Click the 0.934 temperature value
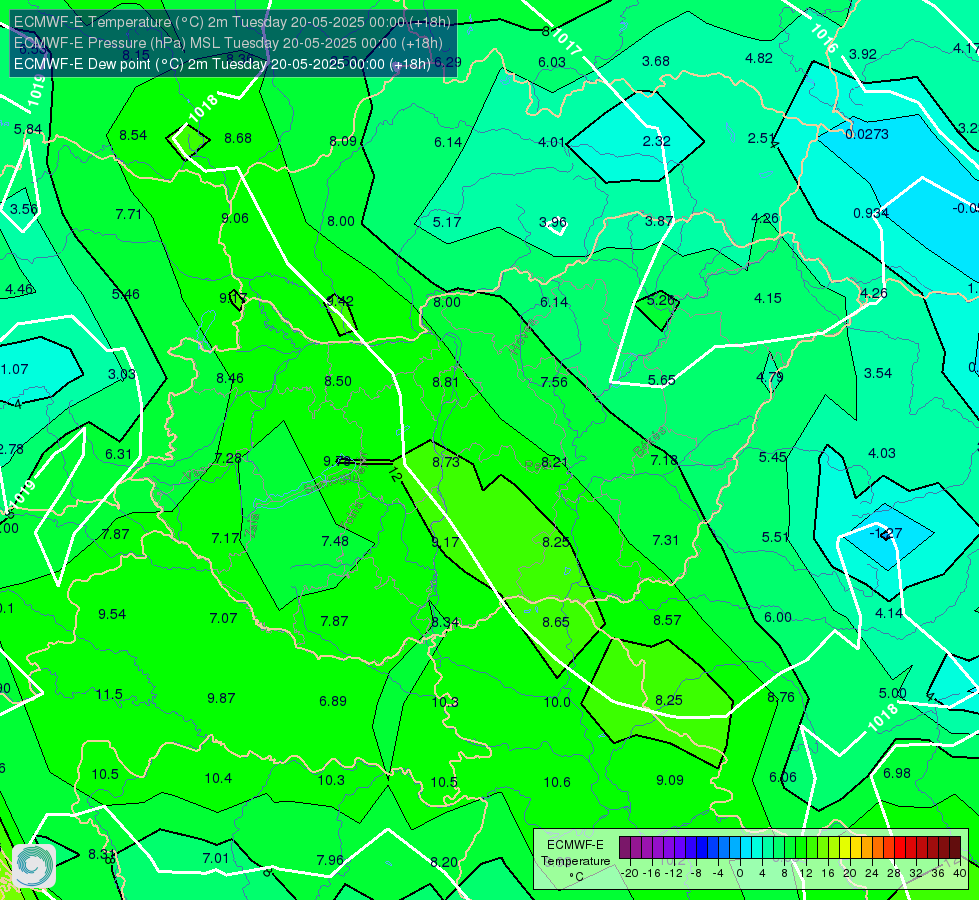979x900 pixels. (x=871, y=213)
